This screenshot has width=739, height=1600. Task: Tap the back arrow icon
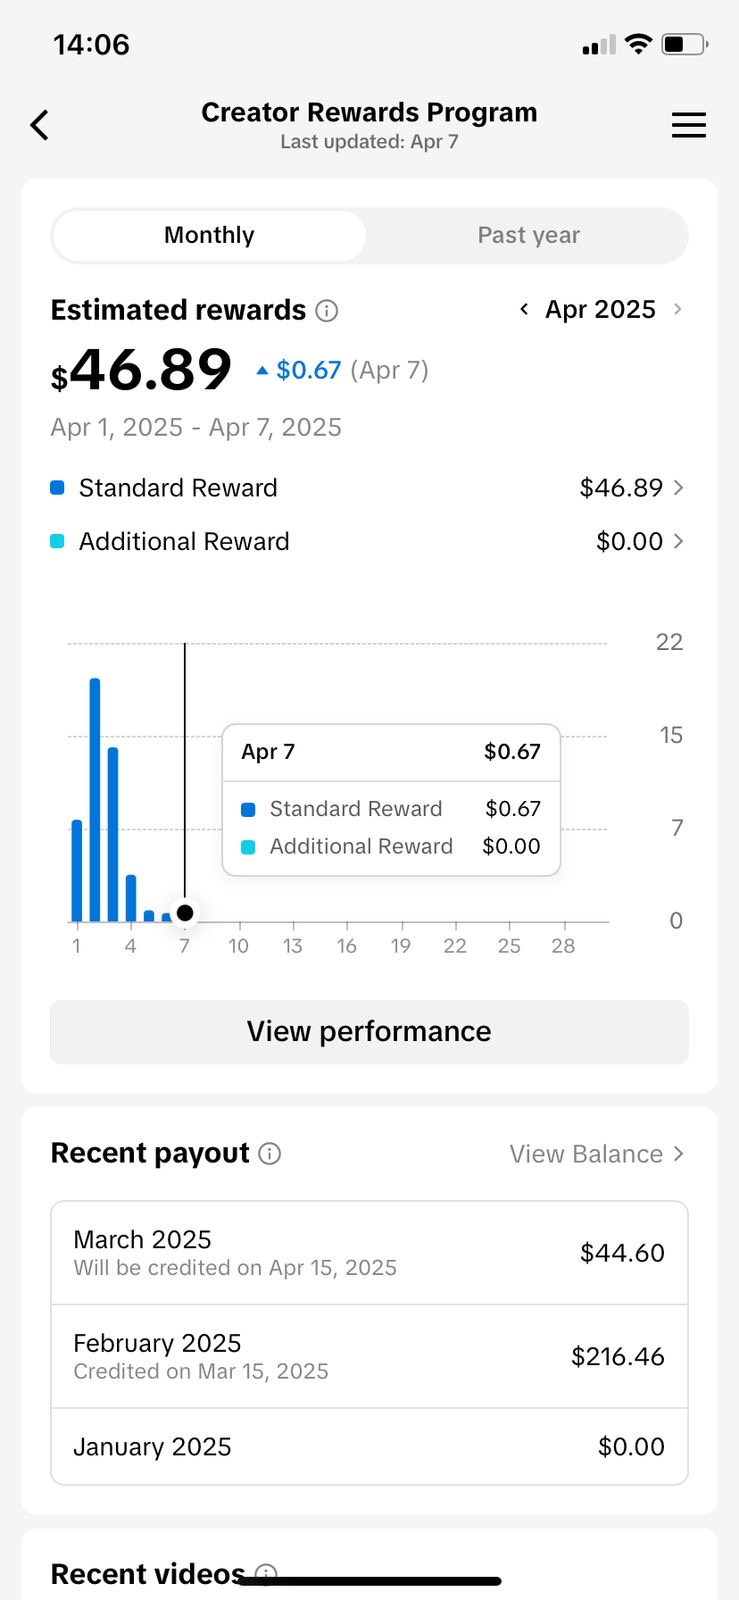click(40, 125)
